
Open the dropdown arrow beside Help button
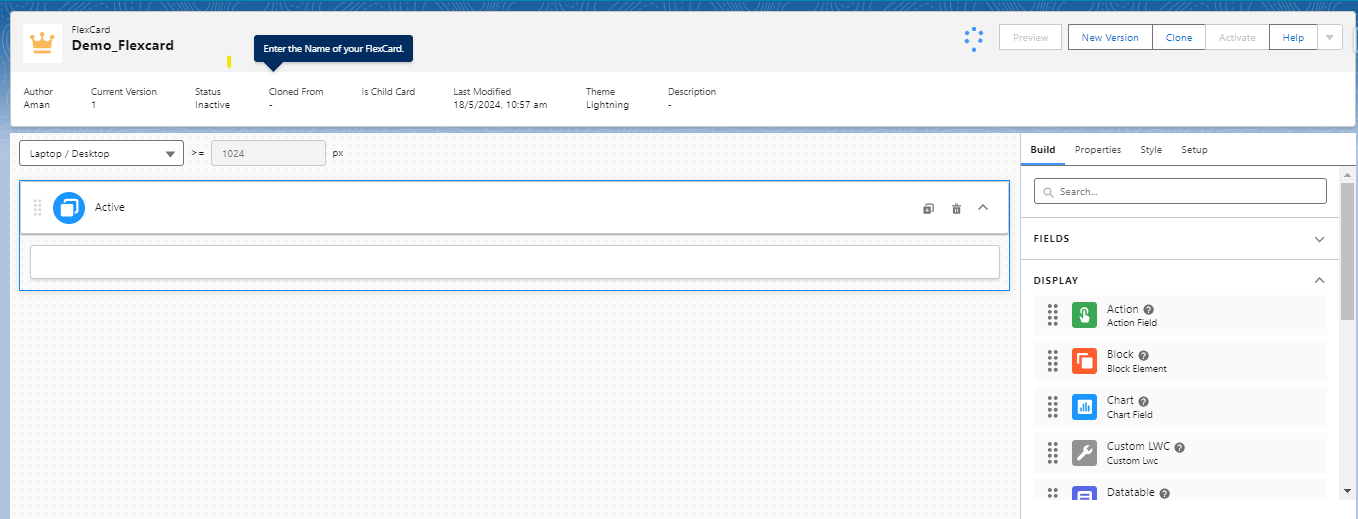(1329, 37)
